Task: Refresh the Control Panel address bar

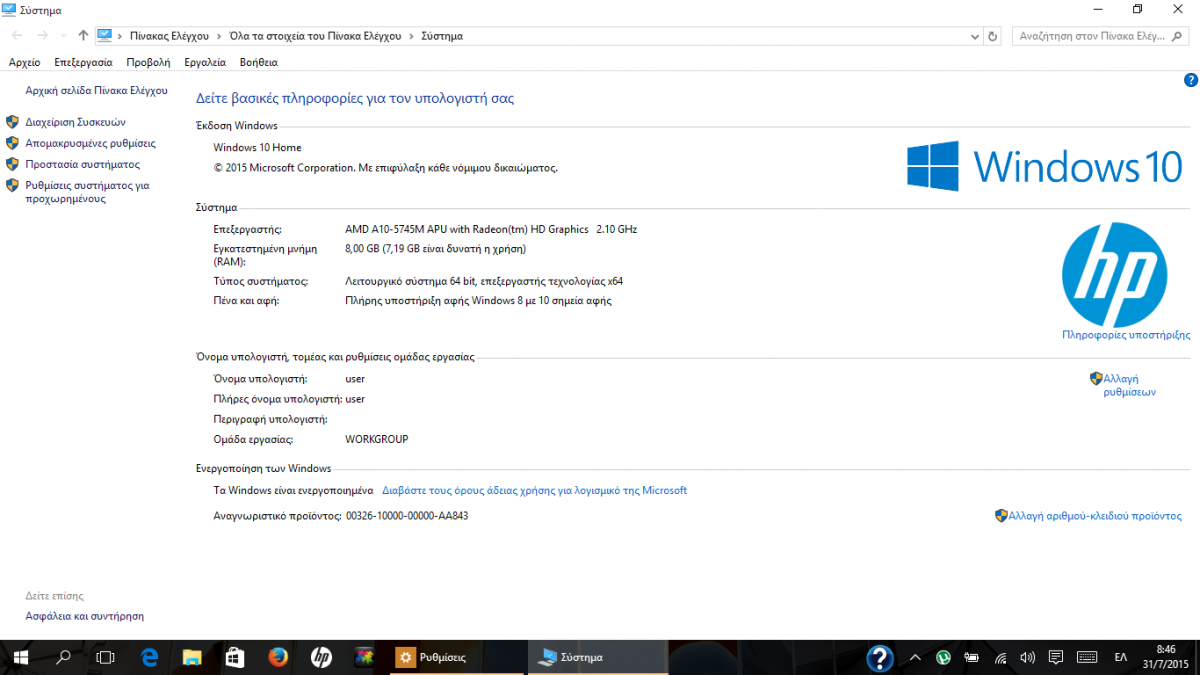Action: click(993, 36)
